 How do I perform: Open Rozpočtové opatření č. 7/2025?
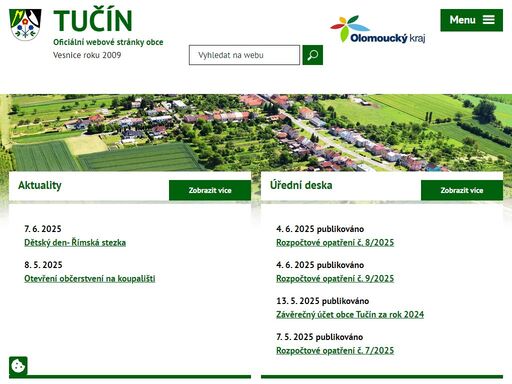(335, 350)
